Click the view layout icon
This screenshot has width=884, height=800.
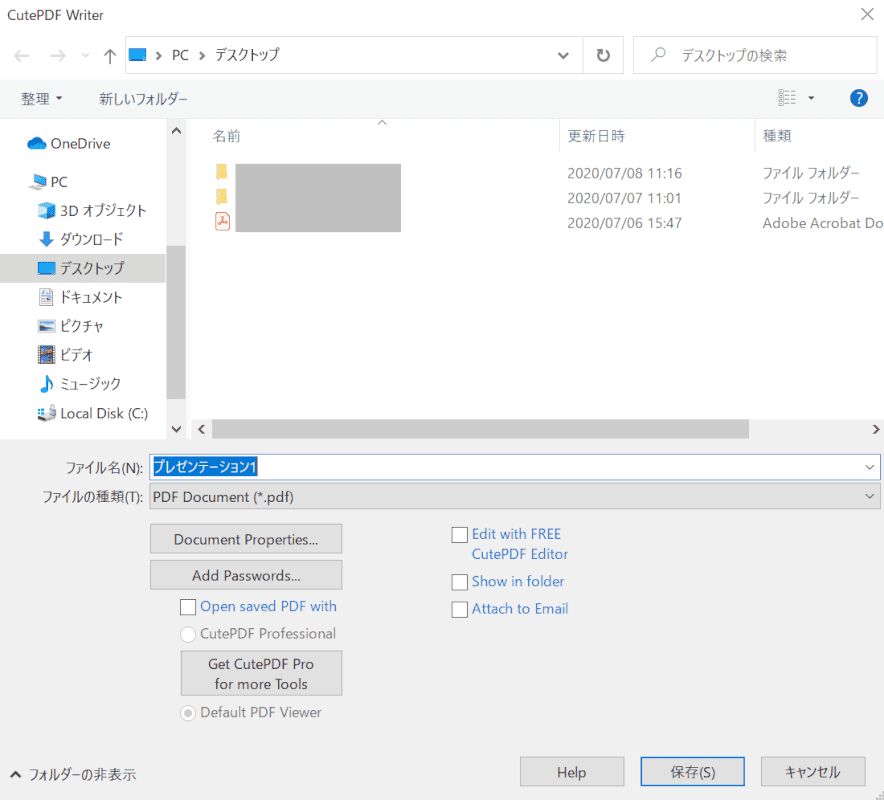(x=787, y=98)
